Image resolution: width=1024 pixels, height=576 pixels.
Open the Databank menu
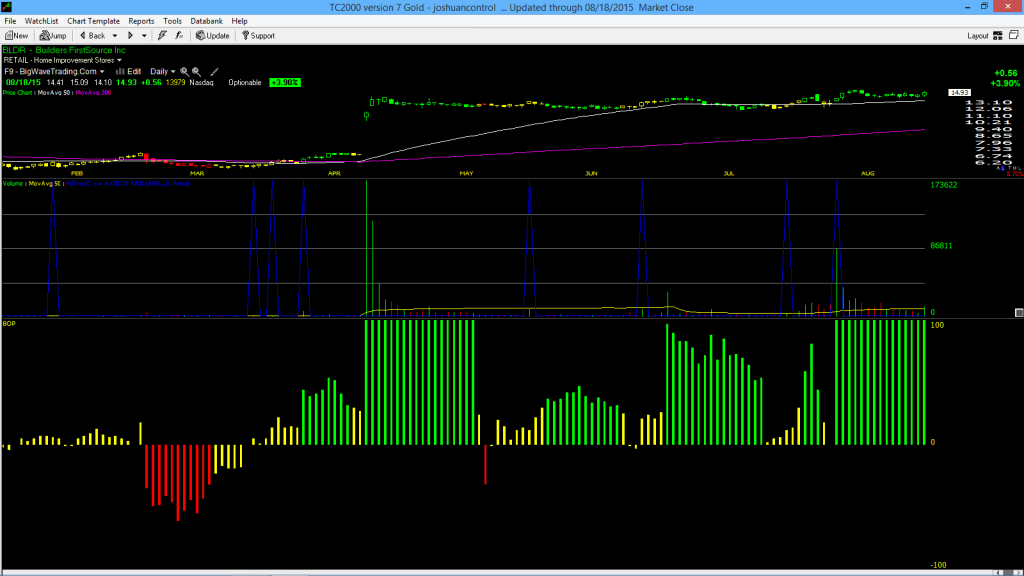(x=206, y=21)
